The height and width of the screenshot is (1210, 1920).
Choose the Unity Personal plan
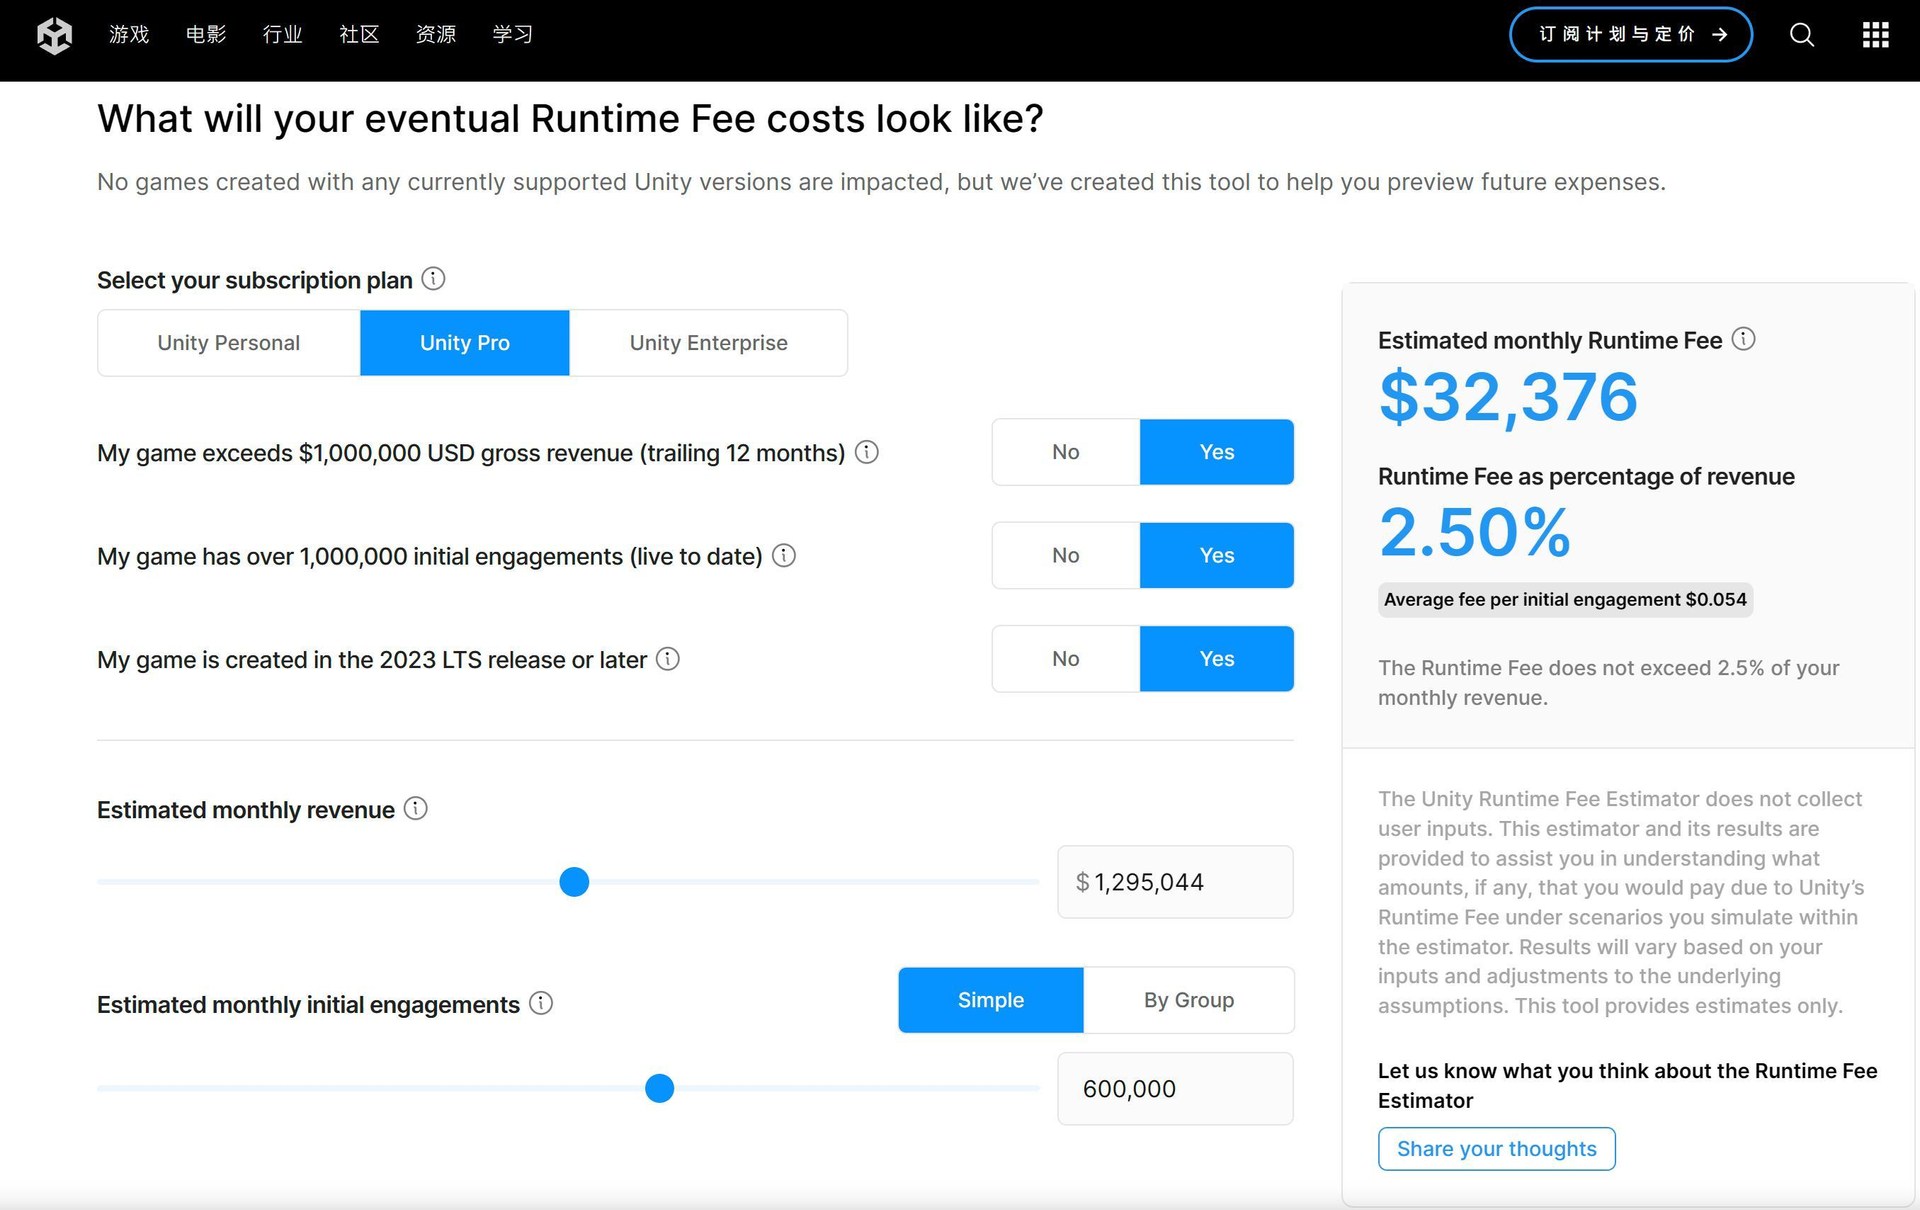[x=228, y=343]
